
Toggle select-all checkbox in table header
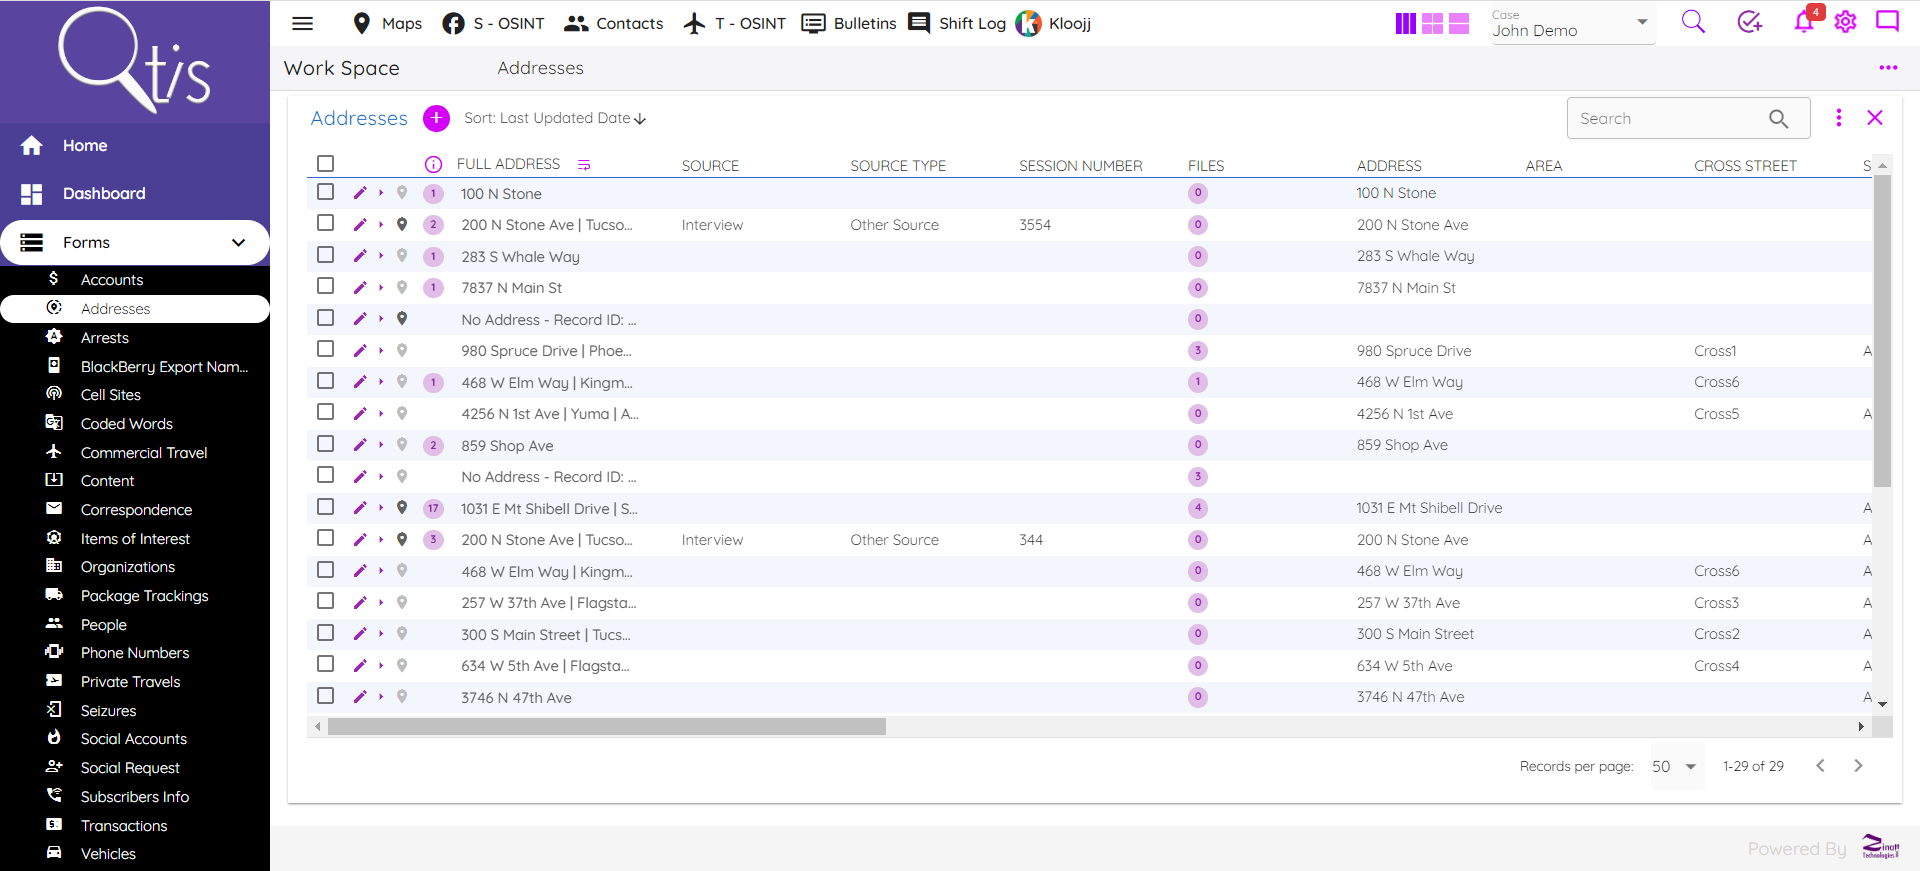pos(325,163)
